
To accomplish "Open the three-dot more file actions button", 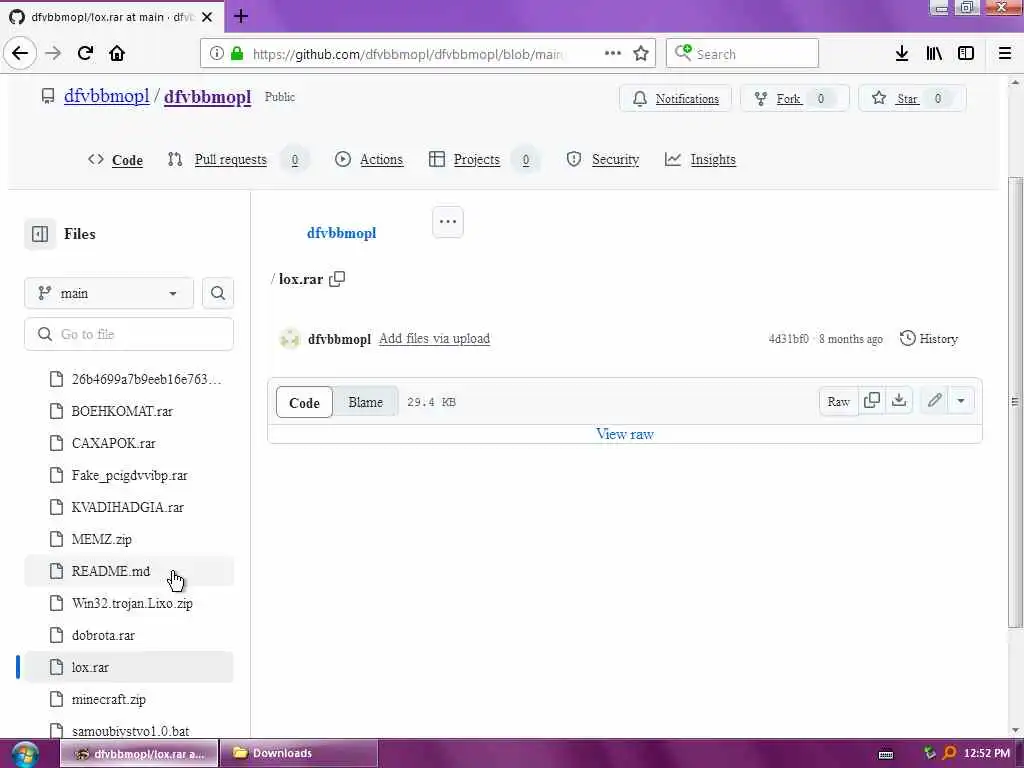I will pyautogui.click(x=448, y=222).
